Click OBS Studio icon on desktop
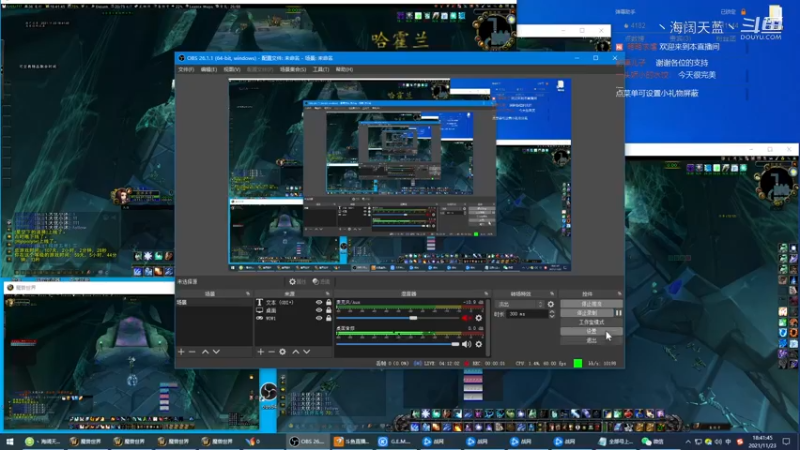Viewport: 800px width, 450px height. point(268,393)
